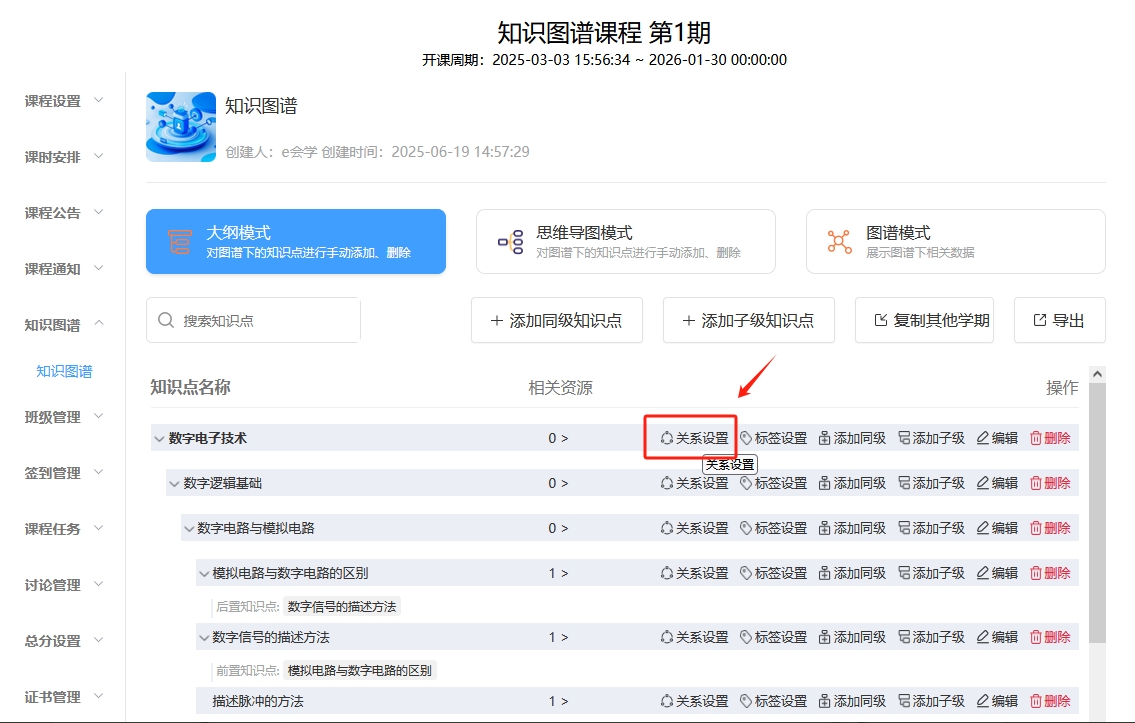1135x723 pixels.
Task: Click 添加同级 in 数字电路与模拟电路 row
Action: pyautogui.click(x=852, y=528)
